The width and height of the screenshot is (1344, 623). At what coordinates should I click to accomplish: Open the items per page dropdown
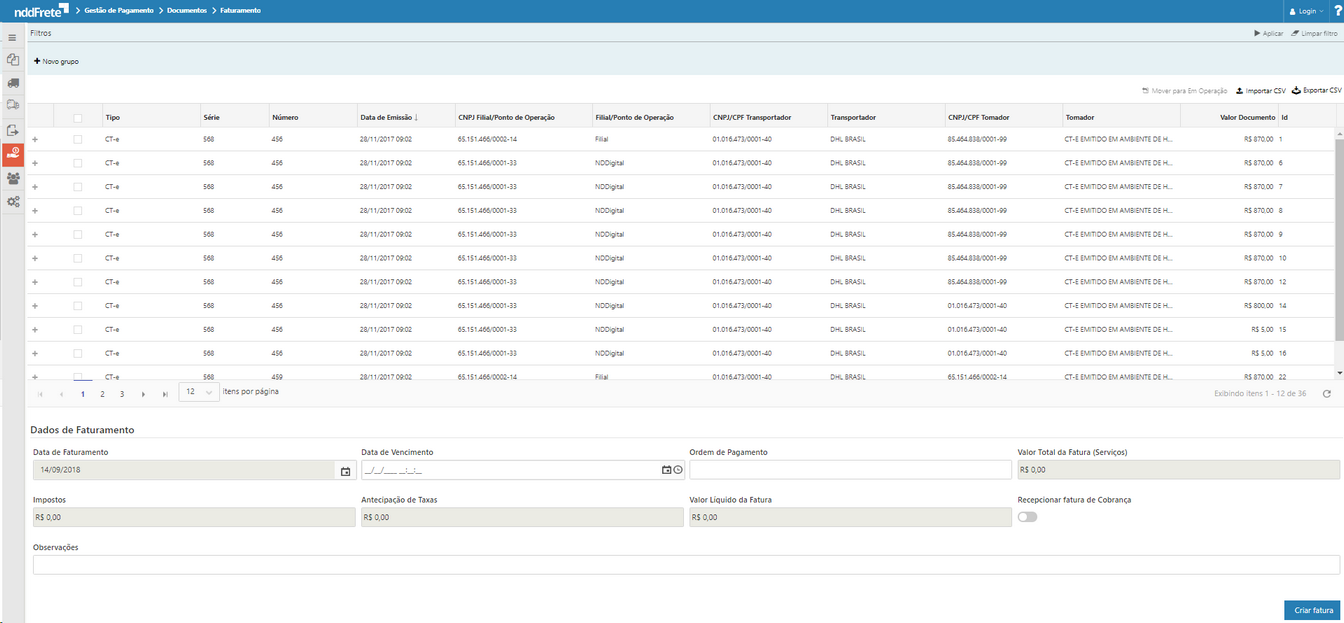(198, 393)
